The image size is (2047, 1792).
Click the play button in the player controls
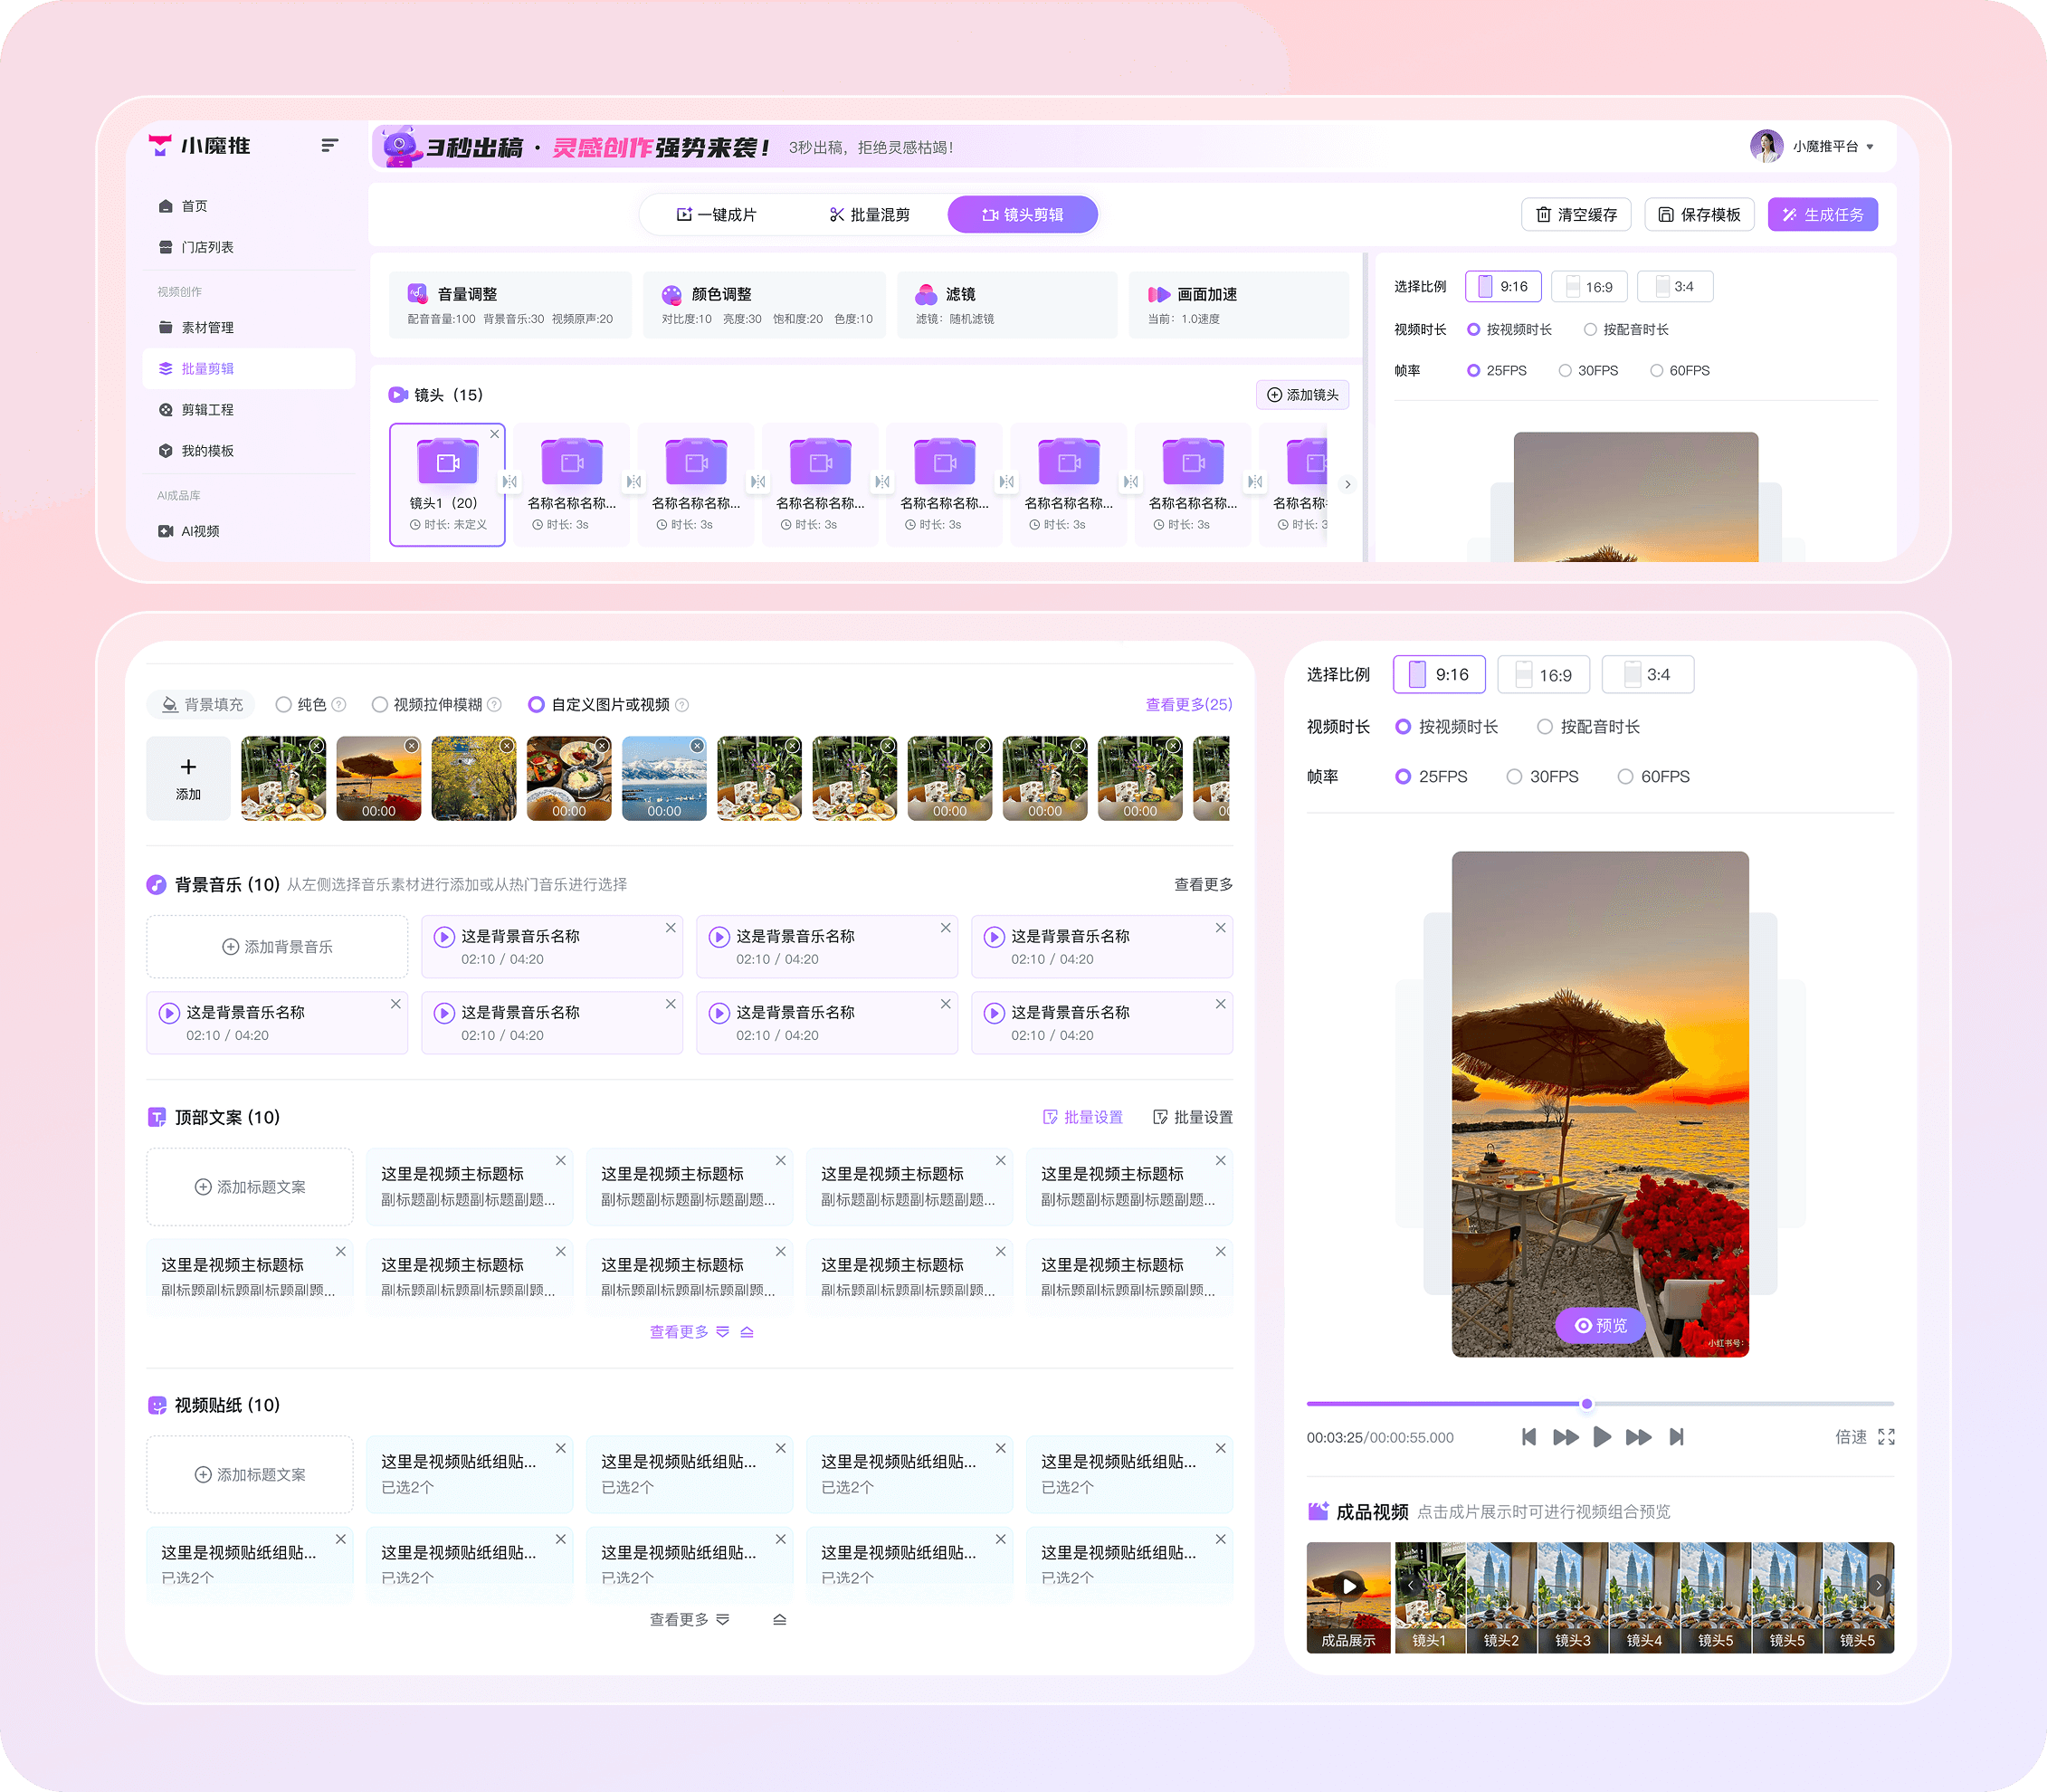(x=1601, y=1437)
